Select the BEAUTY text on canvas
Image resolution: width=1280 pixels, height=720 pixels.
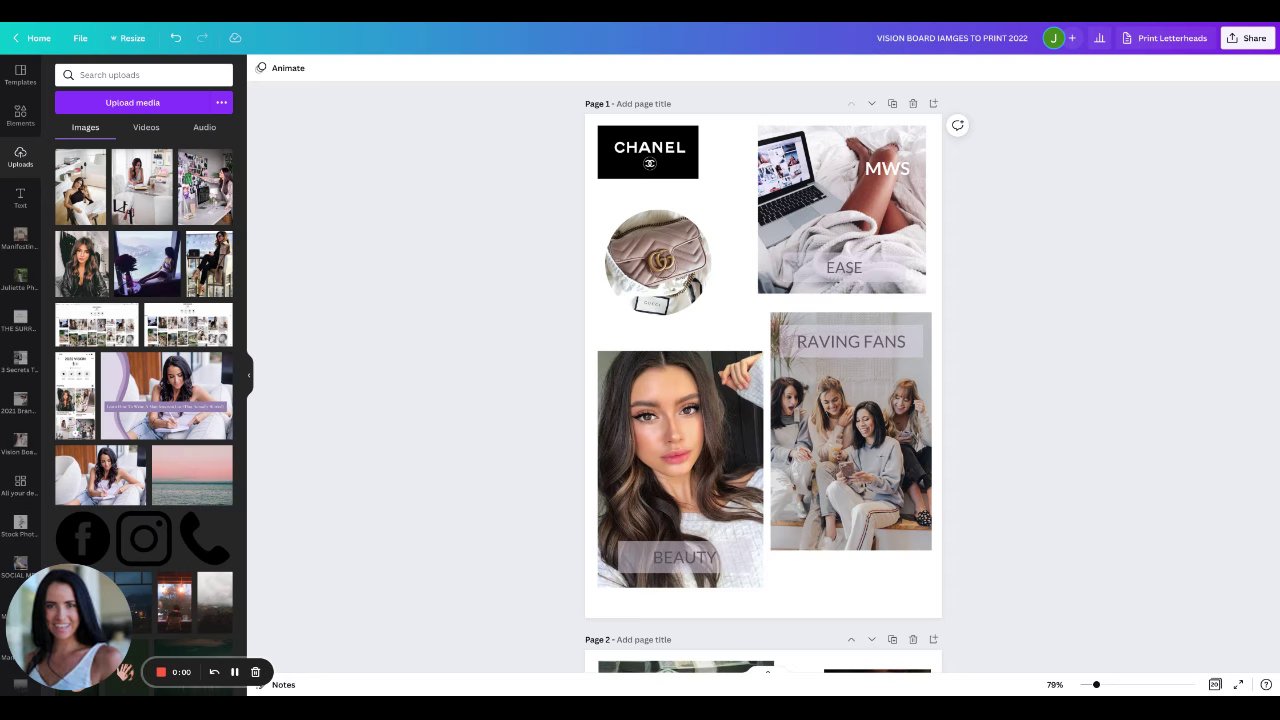click(x=685, y=557)
